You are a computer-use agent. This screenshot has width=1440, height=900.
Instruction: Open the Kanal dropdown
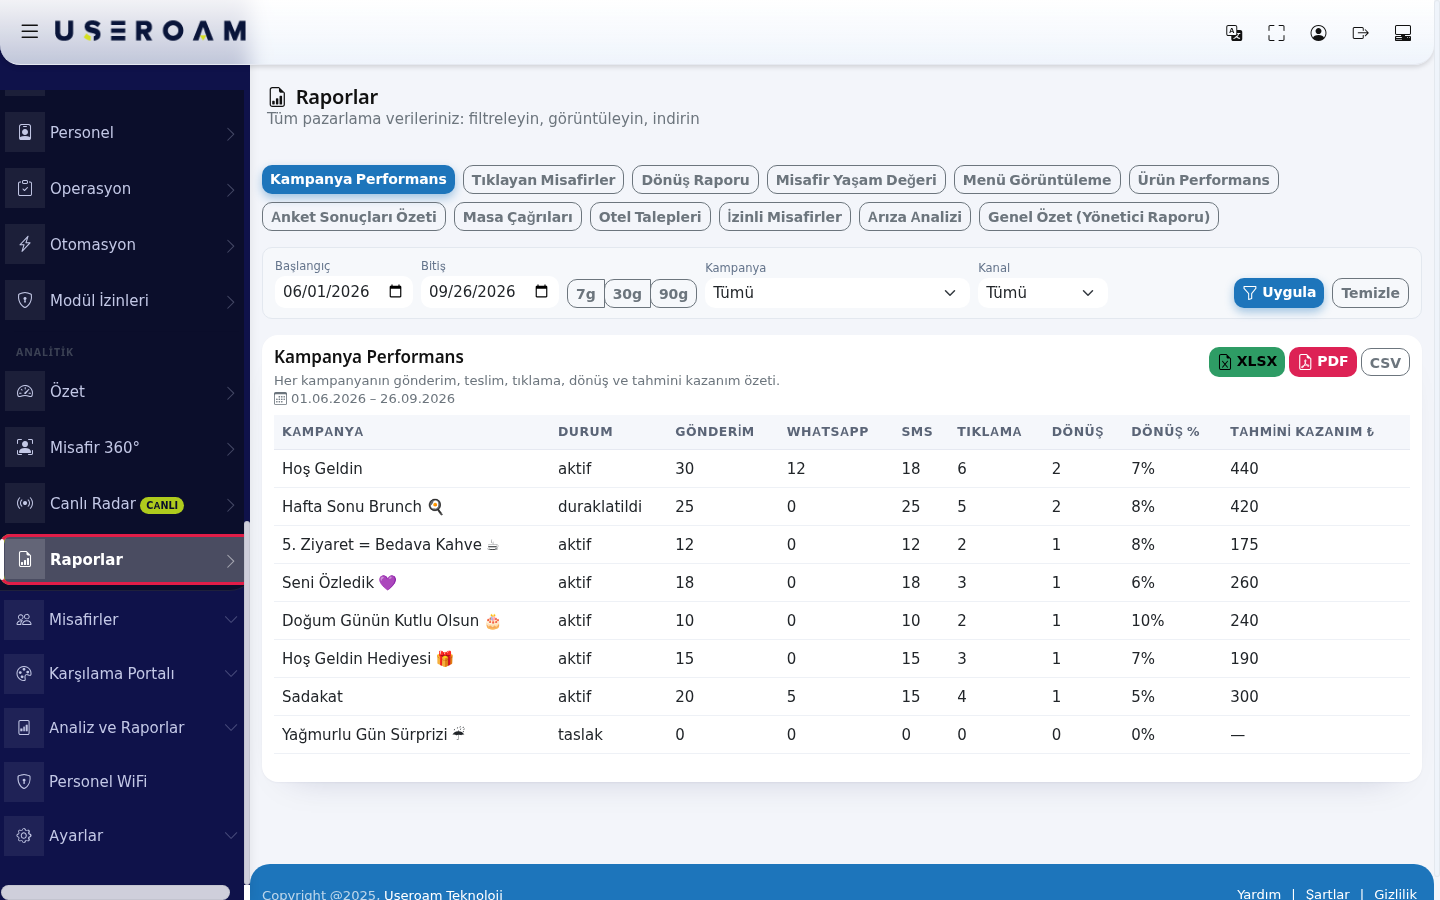1042,293
